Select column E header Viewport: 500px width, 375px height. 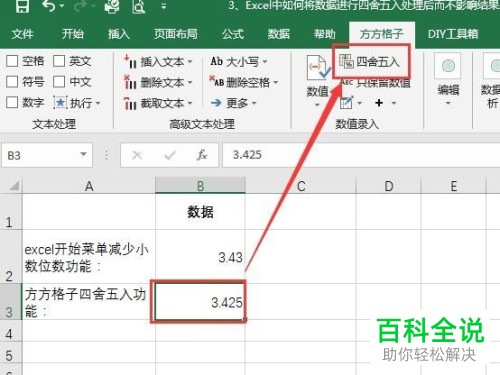coord(454,186)
